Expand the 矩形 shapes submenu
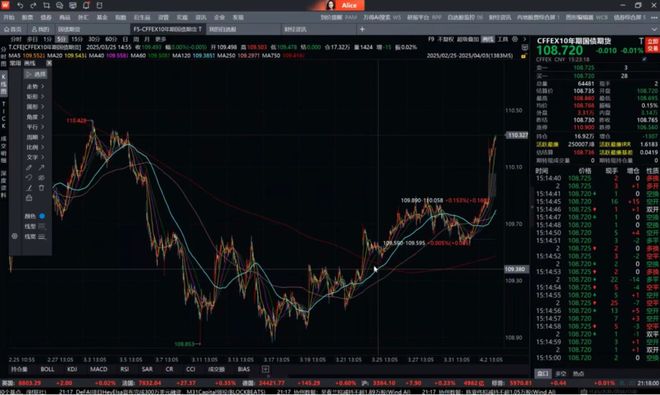This screenshot has height=395, width=660. pyautogui.click(x=35, y=96)
